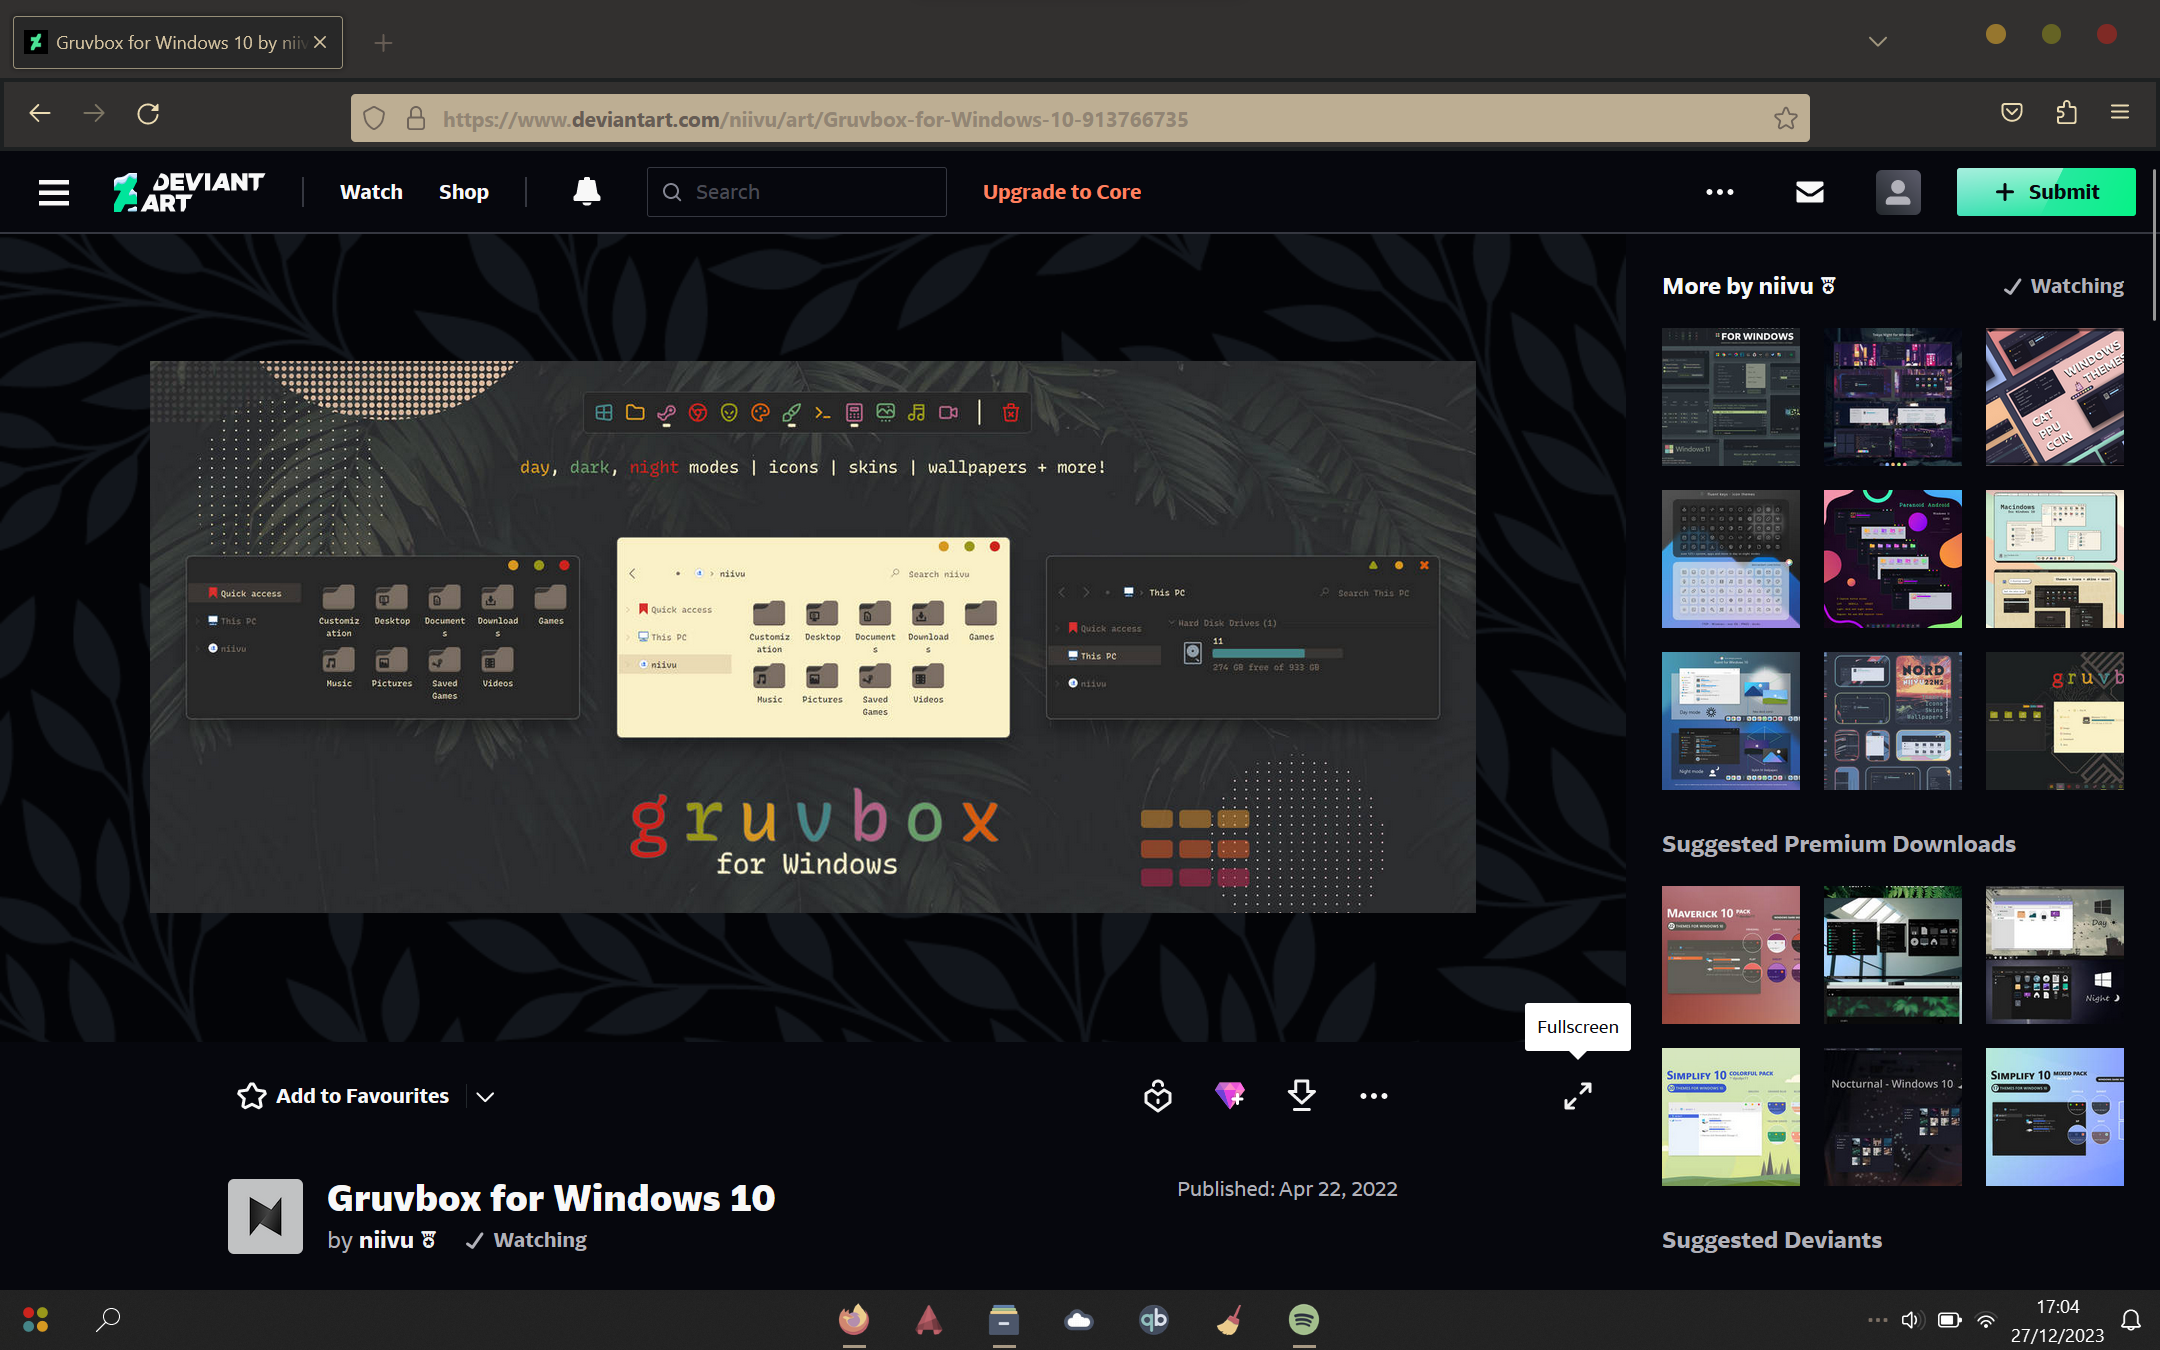Open the Upgrade to Core link

tap(1062, 191)
